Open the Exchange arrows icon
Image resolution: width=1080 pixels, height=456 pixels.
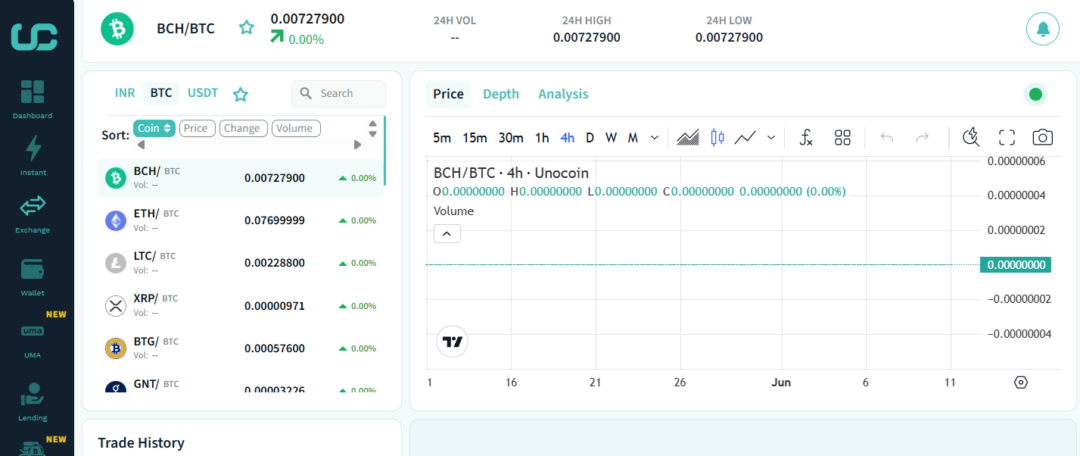33,205
